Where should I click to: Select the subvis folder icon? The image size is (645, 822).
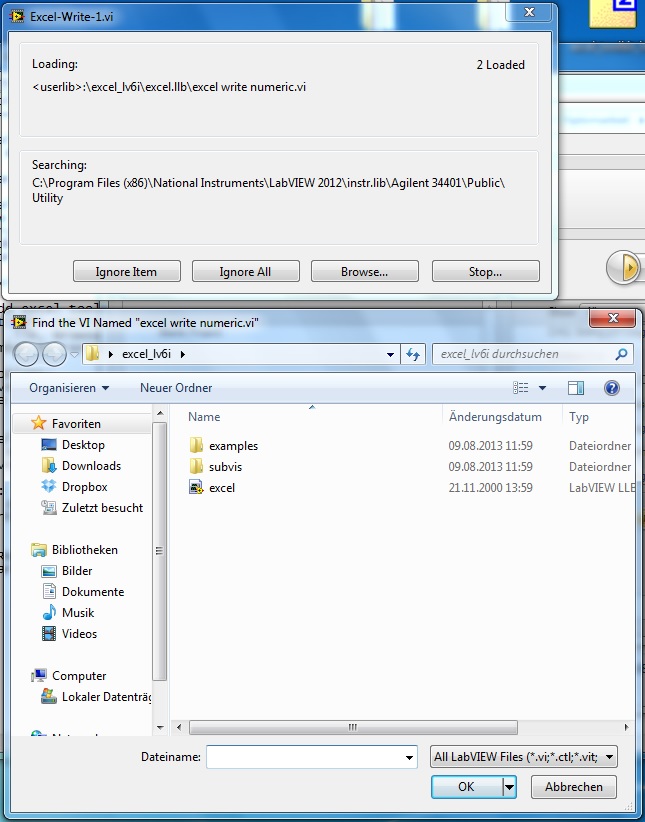(196, 467)
